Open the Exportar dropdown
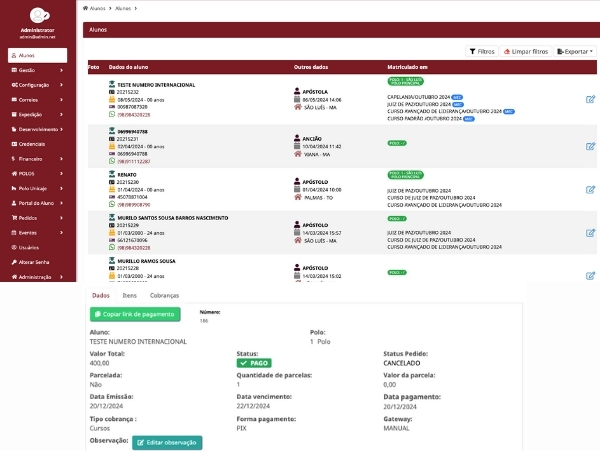Viewport: 600px width, 451px height. click(575, 51)
